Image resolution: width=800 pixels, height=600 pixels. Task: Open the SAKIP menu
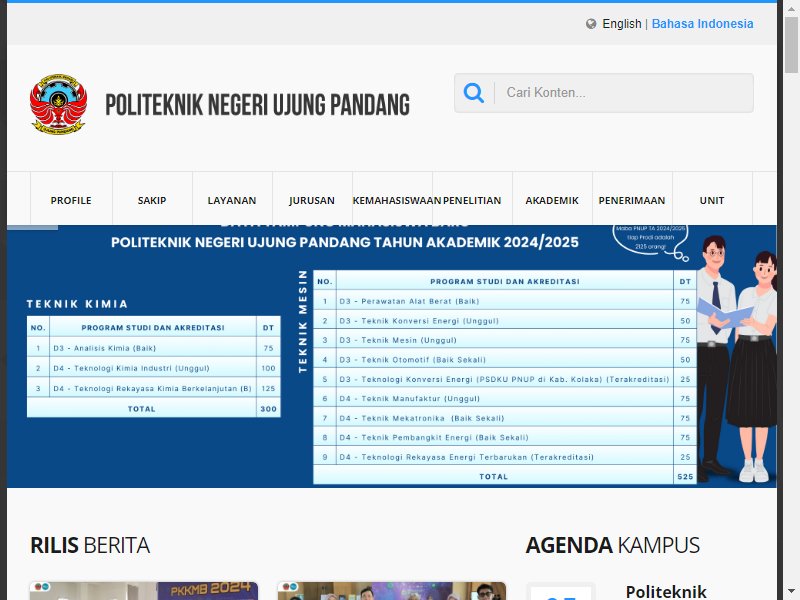tap(152, 200)
